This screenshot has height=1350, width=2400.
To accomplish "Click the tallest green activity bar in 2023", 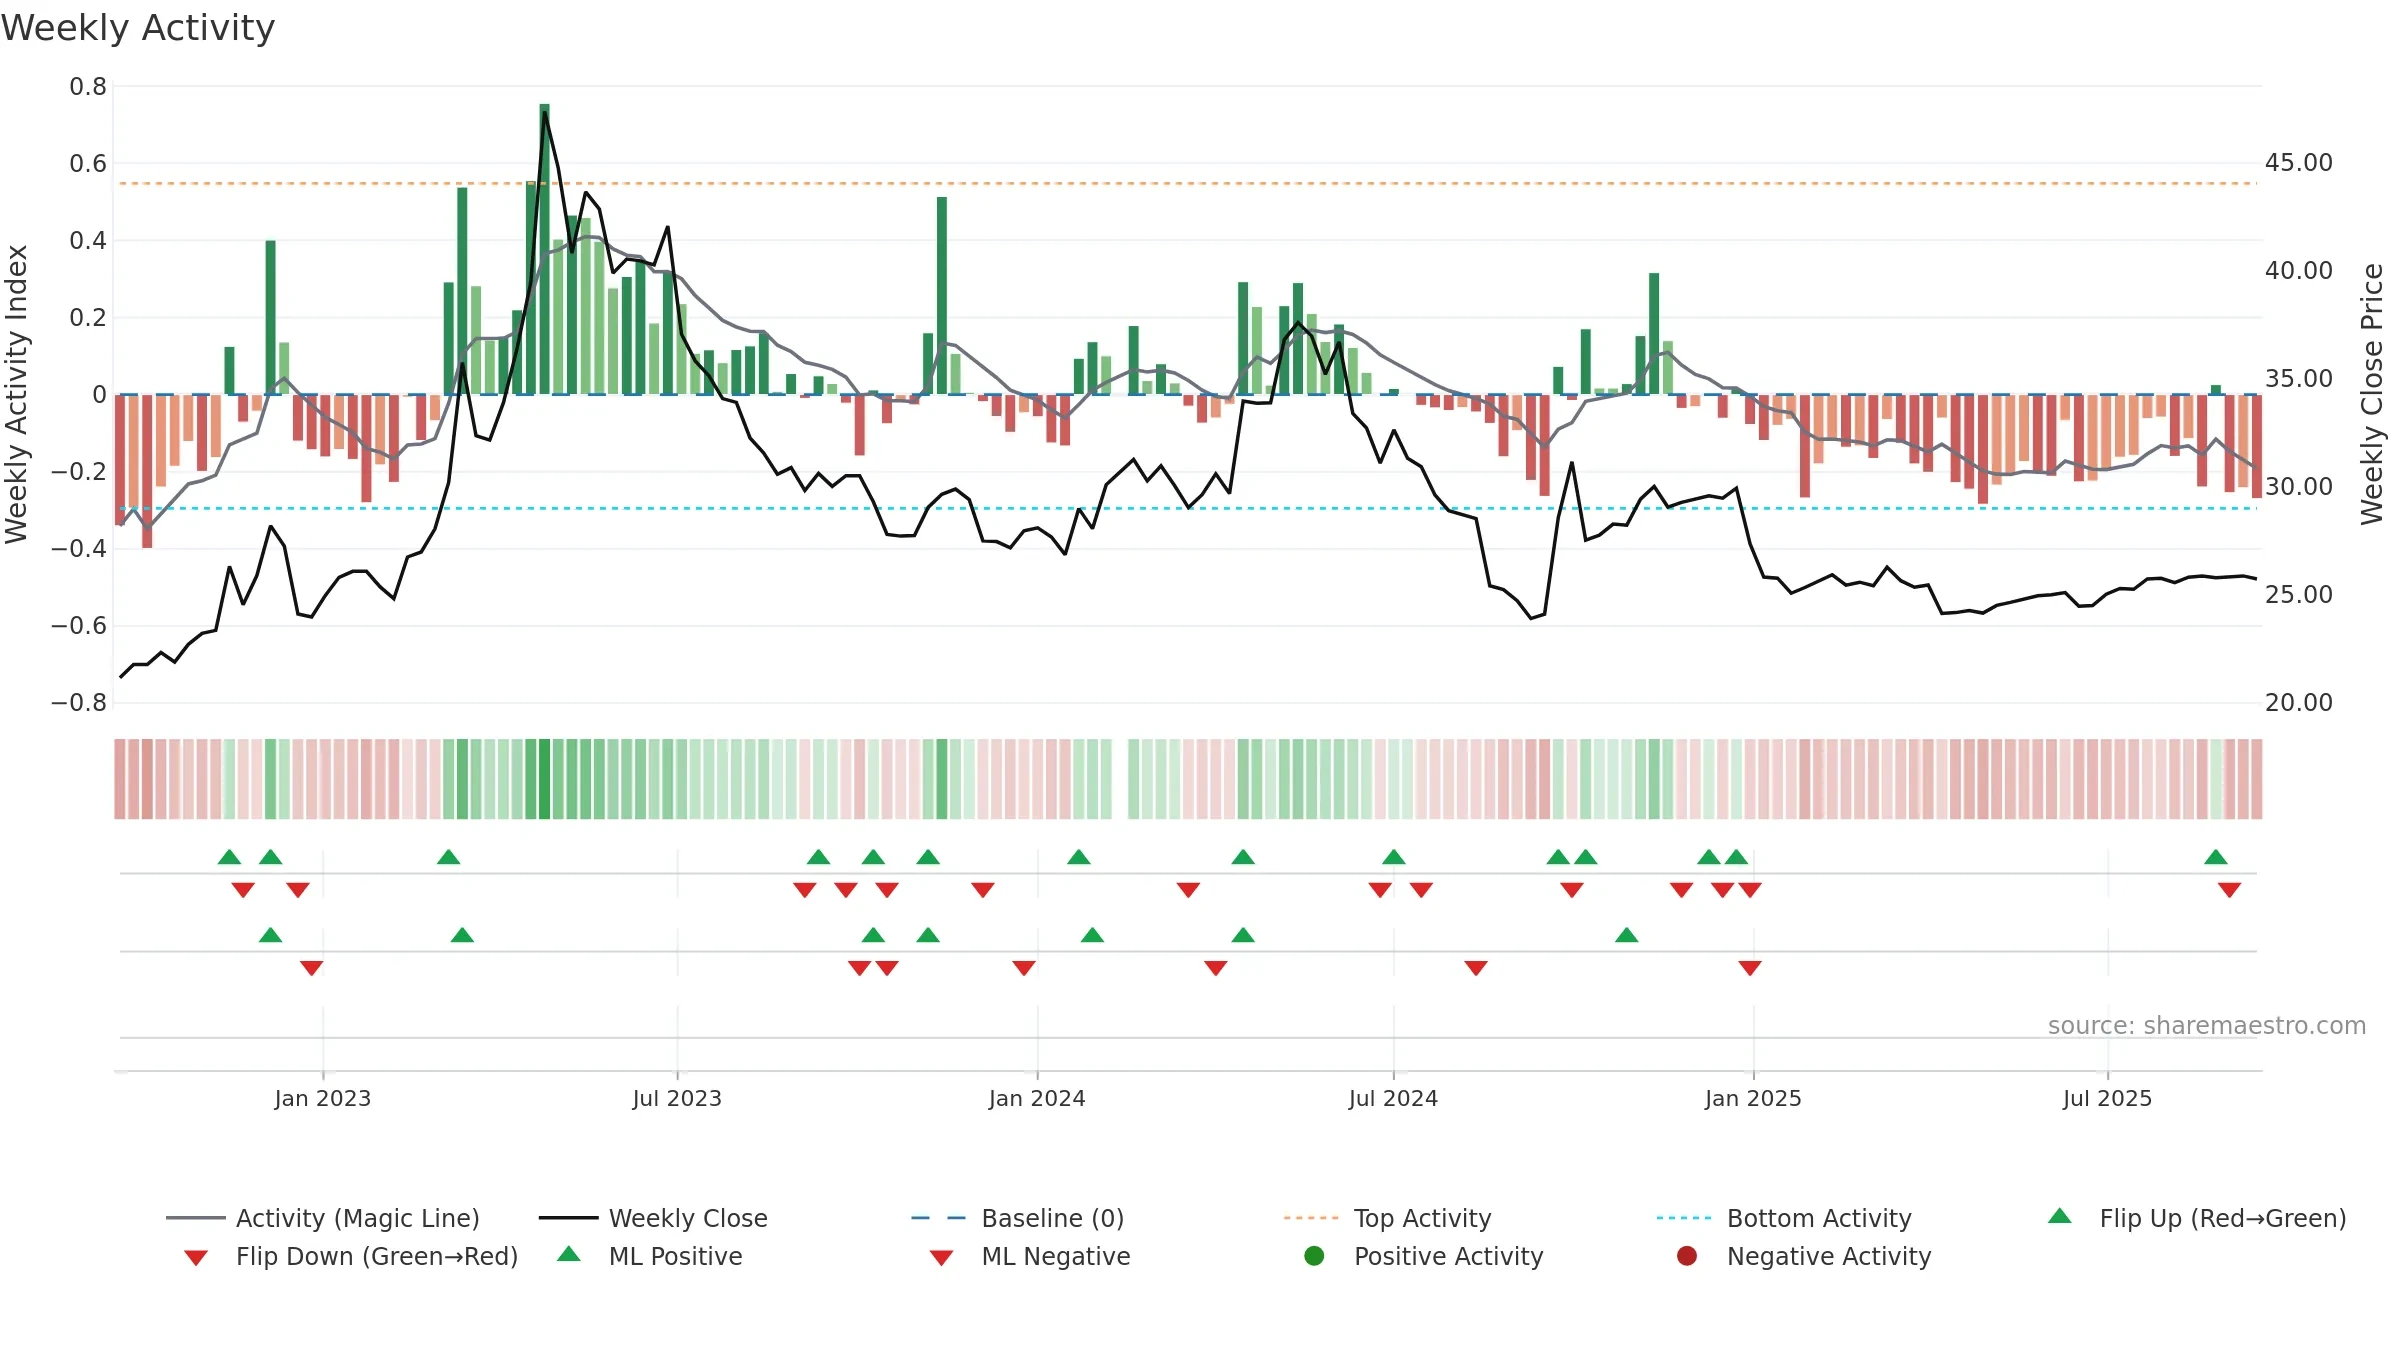I will point(544,249).
